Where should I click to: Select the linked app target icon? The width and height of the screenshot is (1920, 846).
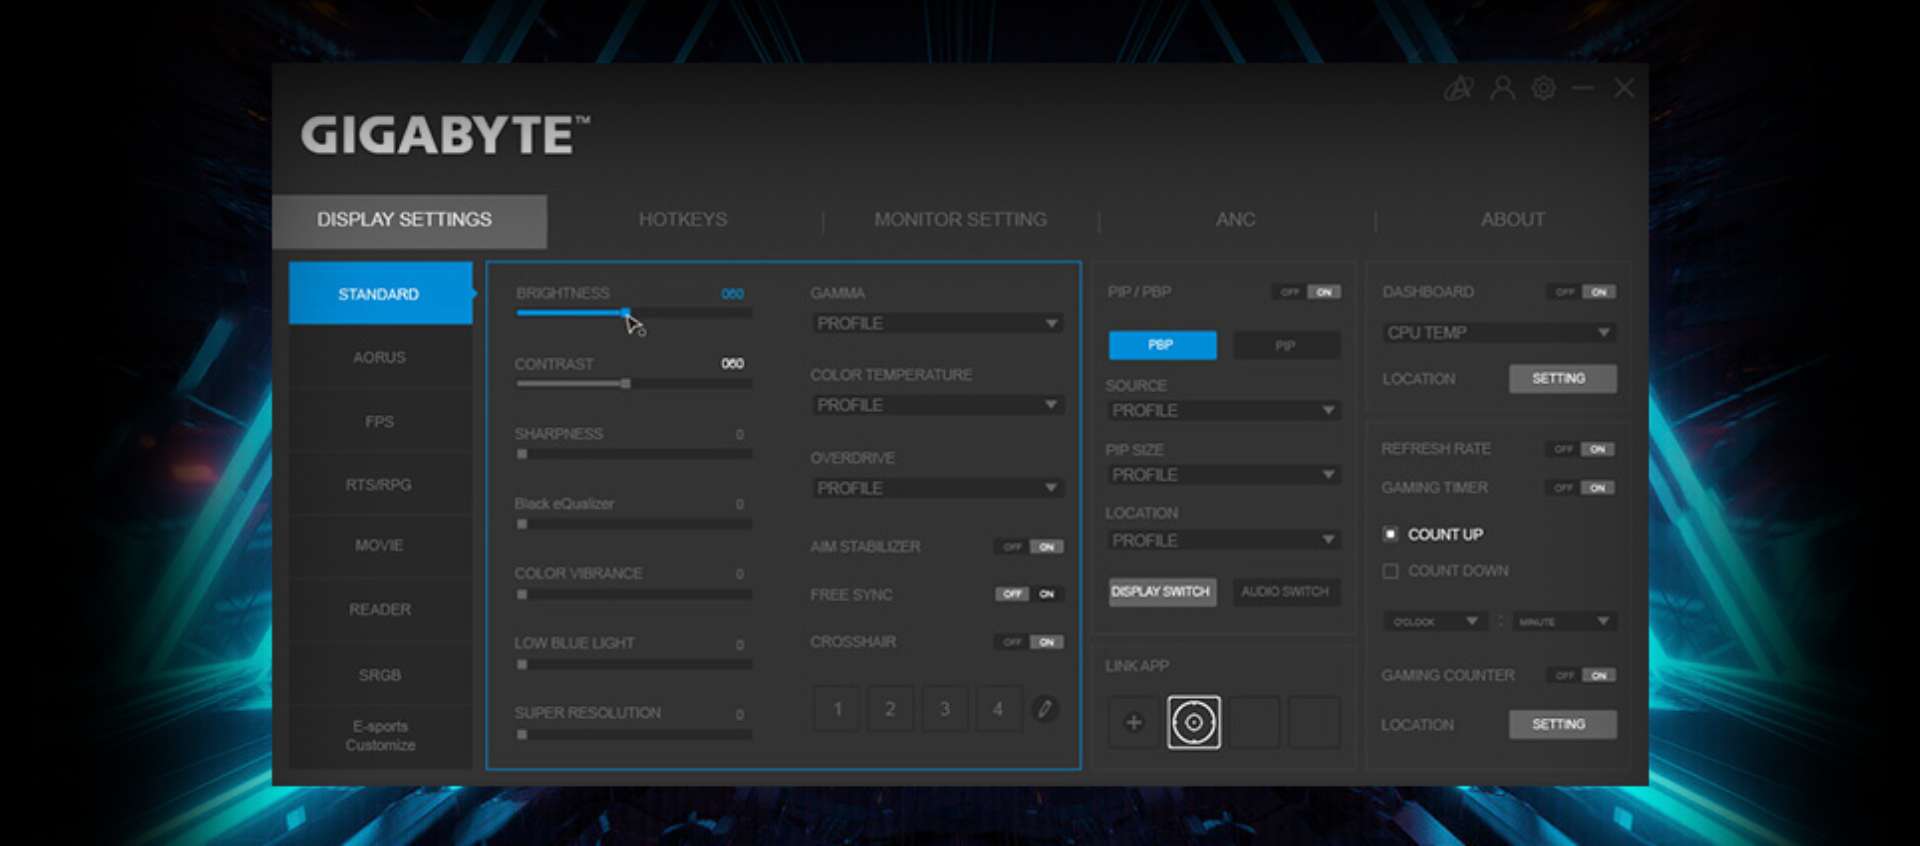(1194, 722)
